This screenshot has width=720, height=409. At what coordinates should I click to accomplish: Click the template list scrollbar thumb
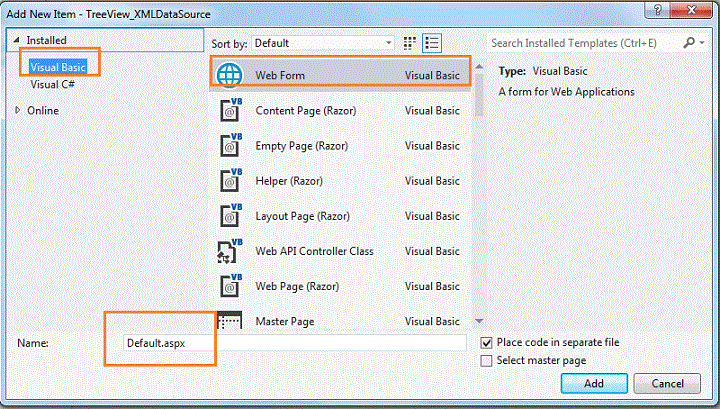tap(479, 95)
